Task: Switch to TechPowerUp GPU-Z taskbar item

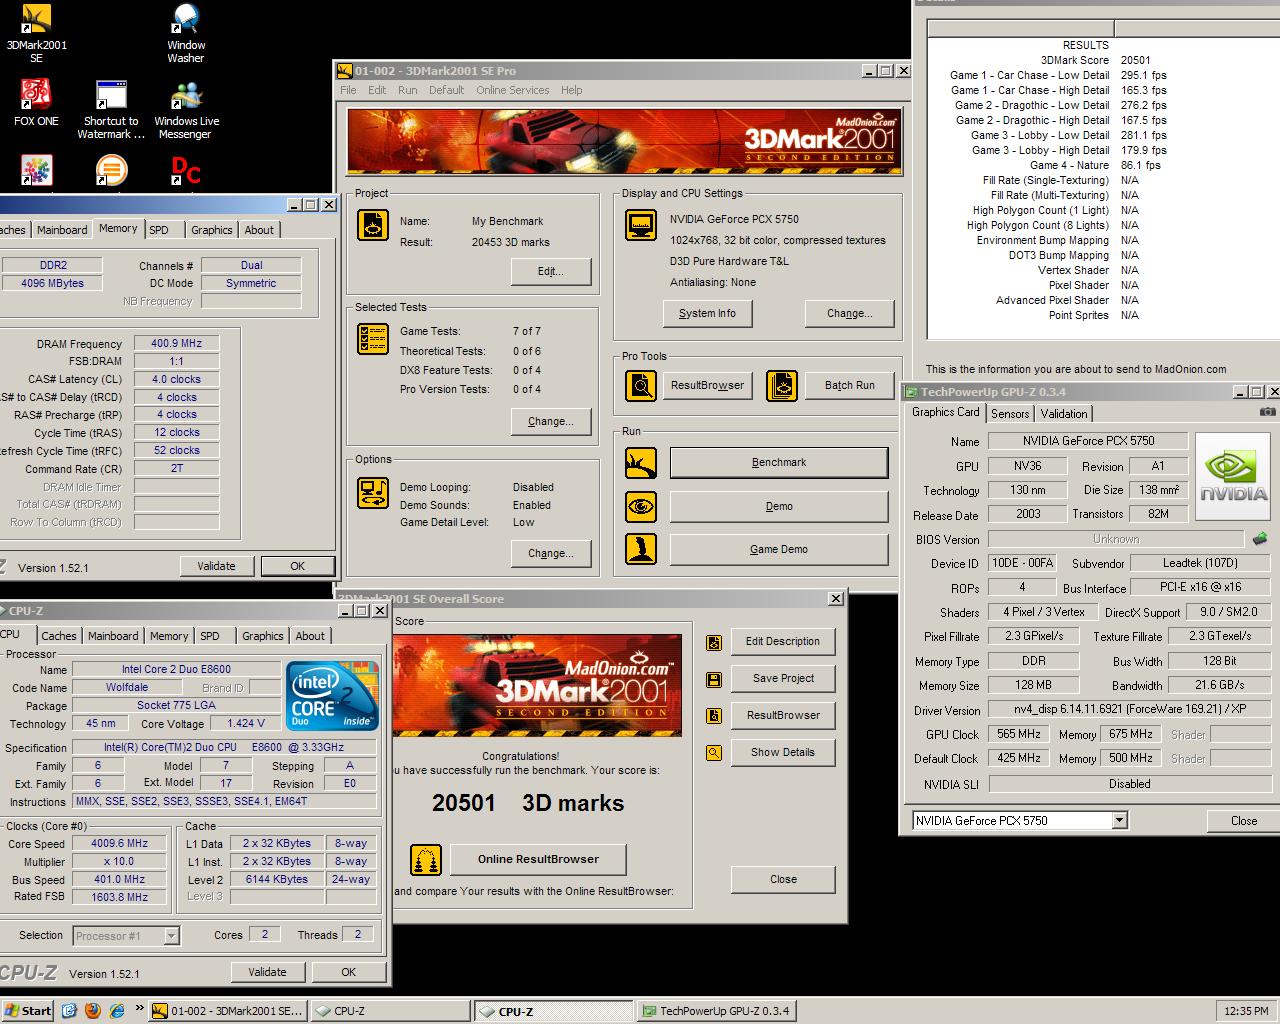Action: click(716, 1011)
